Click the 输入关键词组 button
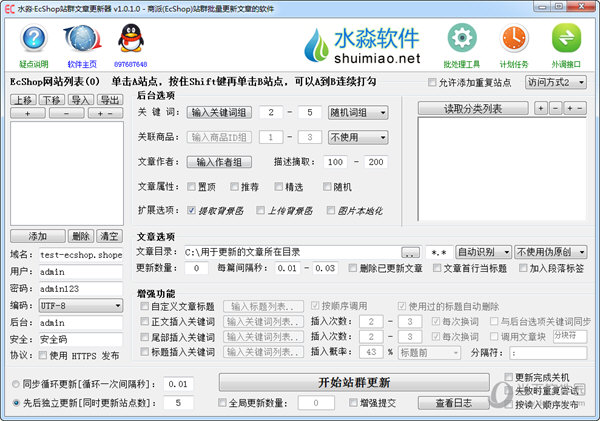The image size is (600, 421). click(219, 113)
